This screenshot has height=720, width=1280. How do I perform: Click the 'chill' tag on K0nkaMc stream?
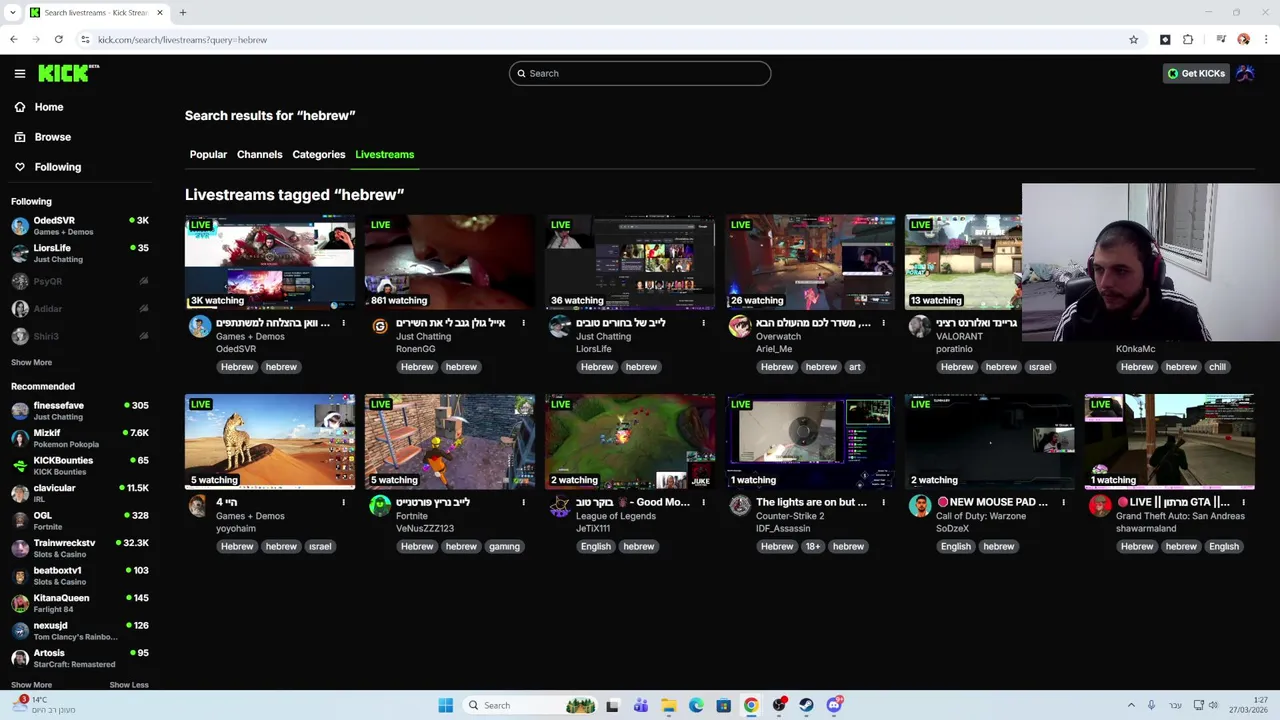pos(1217,367)
